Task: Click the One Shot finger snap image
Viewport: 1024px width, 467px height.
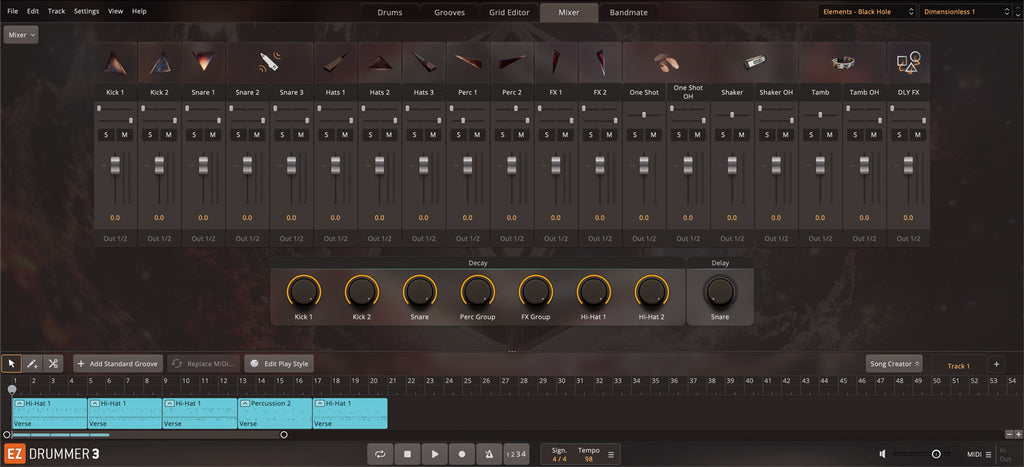Action: pyautogui.click(x=666, y=63)
